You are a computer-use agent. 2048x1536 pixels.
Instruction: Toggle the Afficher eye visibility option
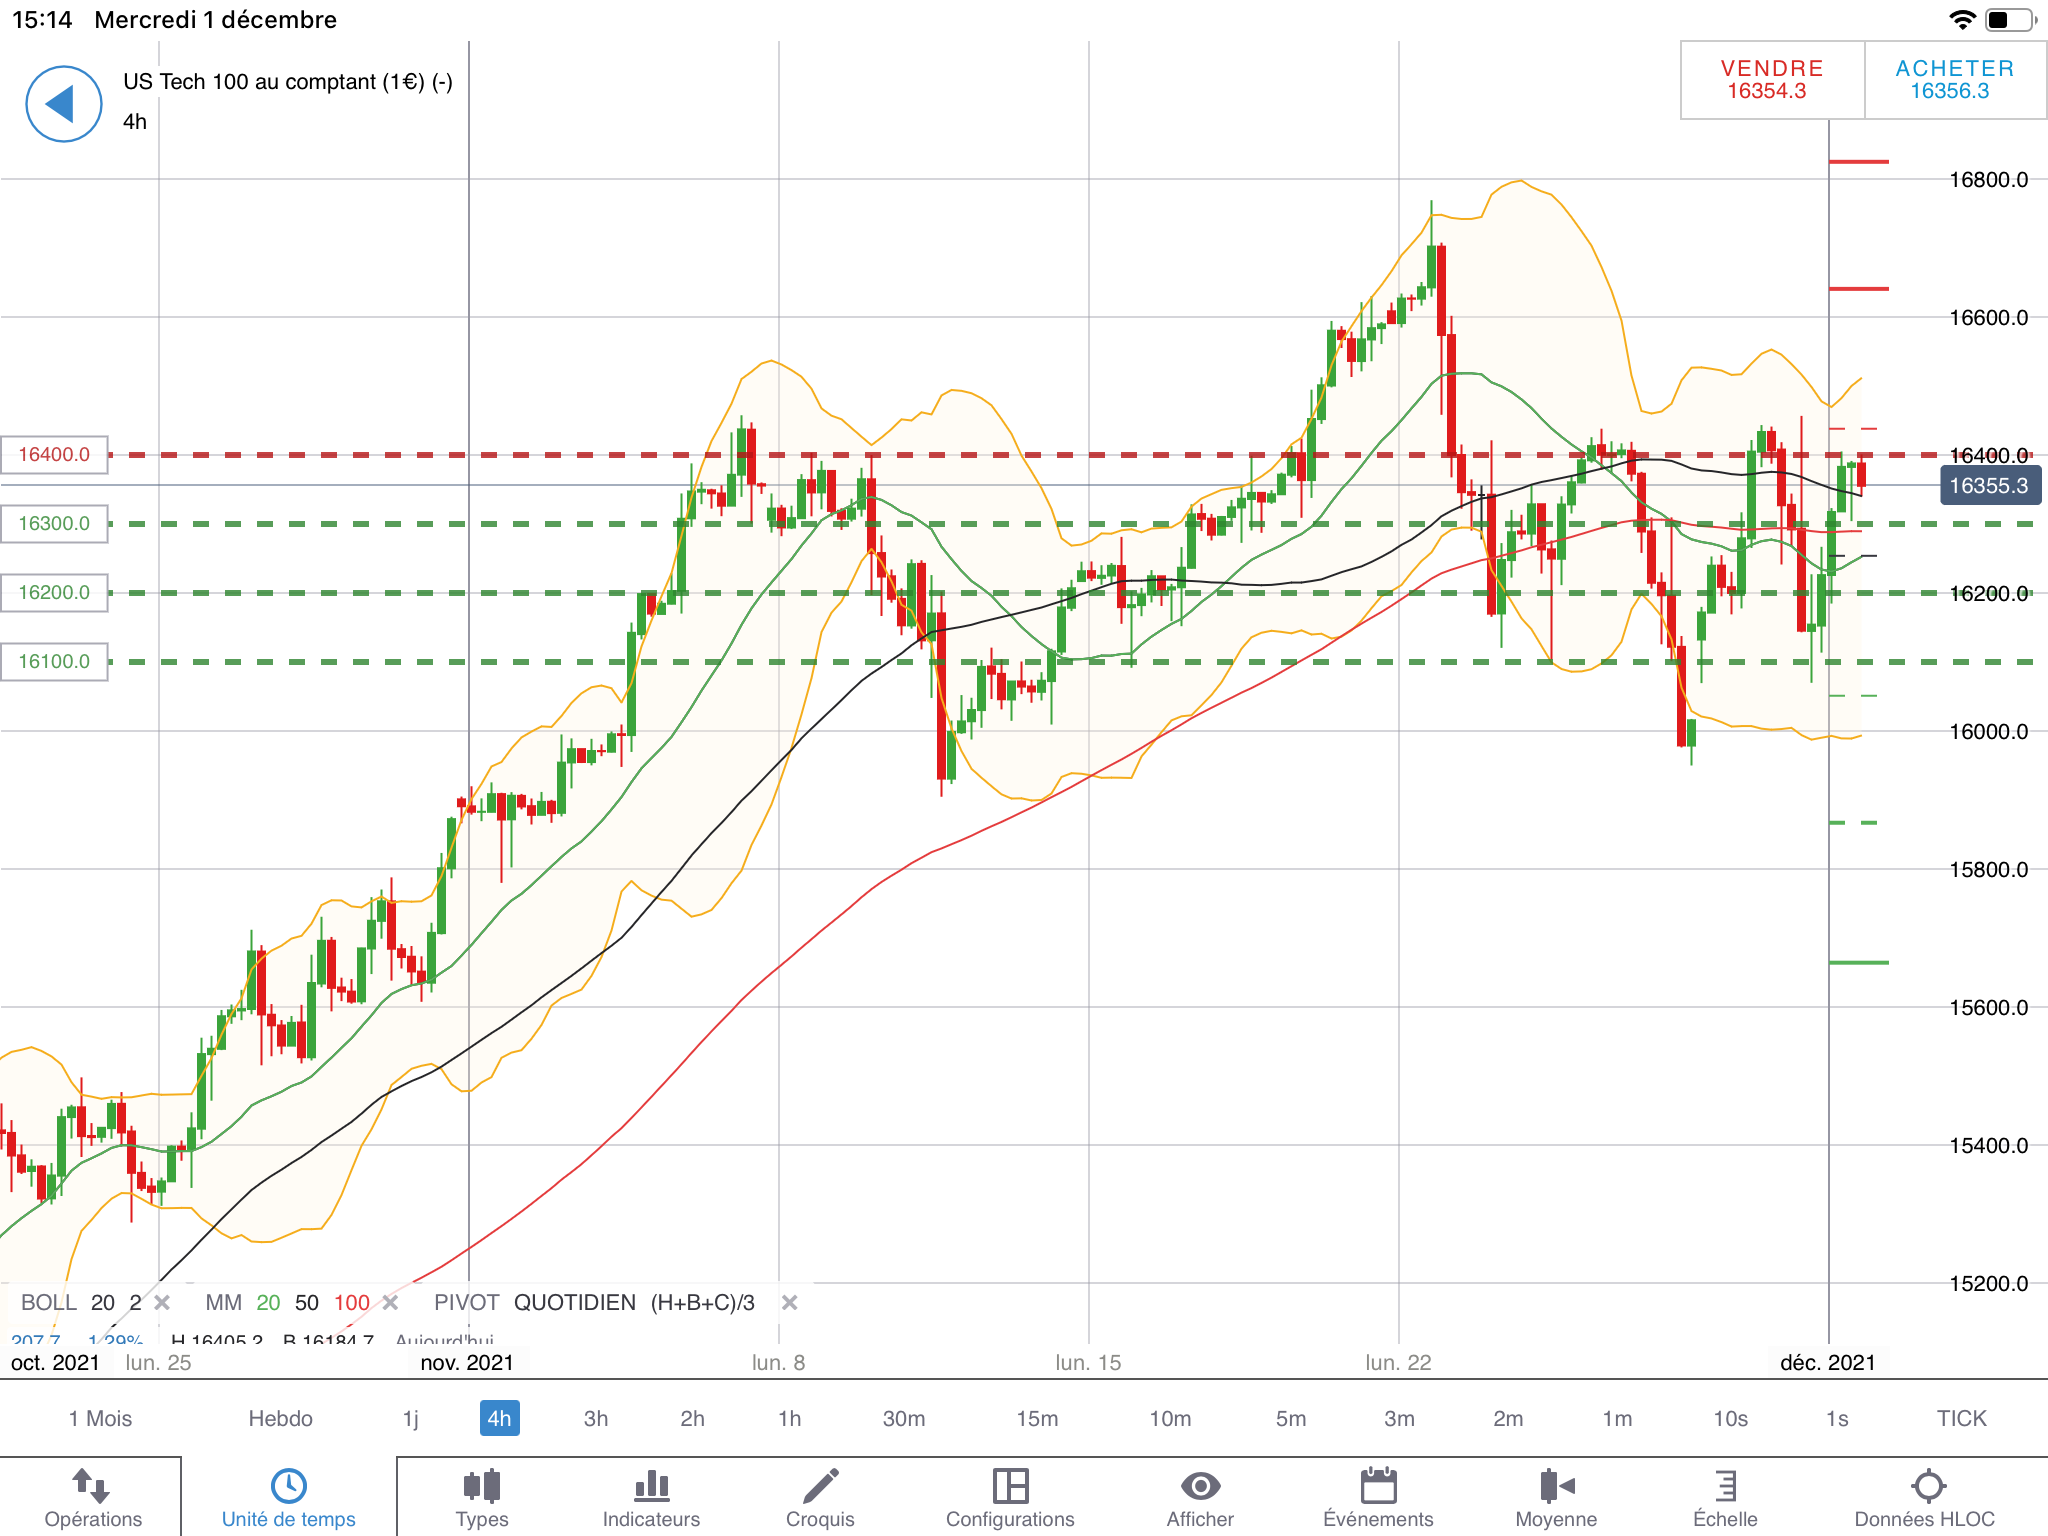pos(1200,1487)
